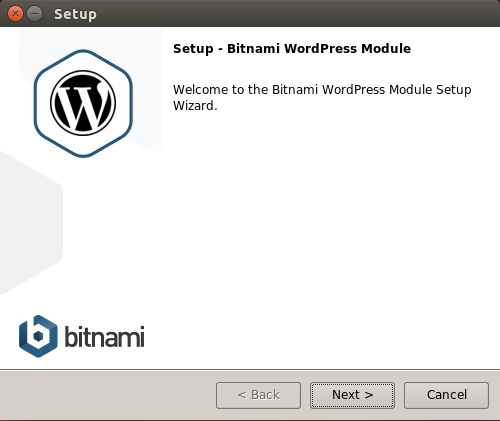The width and height of the screenshot is (500, 421).
Task: Click the empty grey footer left of Back button
Action: [x=107, y=395]
